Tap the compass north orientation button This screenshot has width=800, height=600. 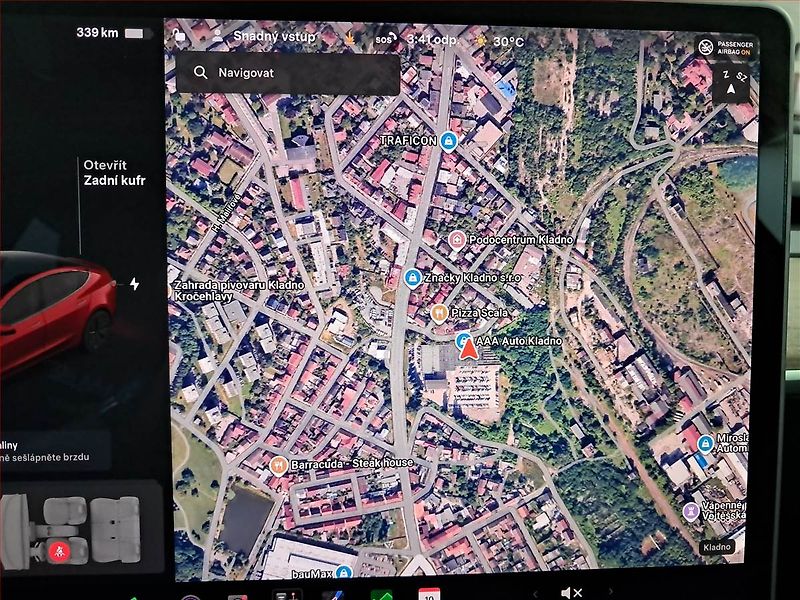[731, 84]
